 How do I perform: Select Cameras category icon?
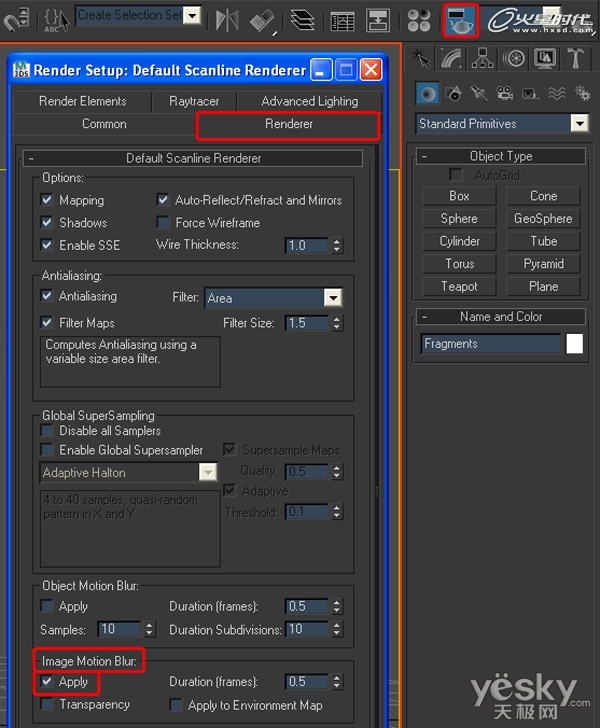[x=505, y=93]
